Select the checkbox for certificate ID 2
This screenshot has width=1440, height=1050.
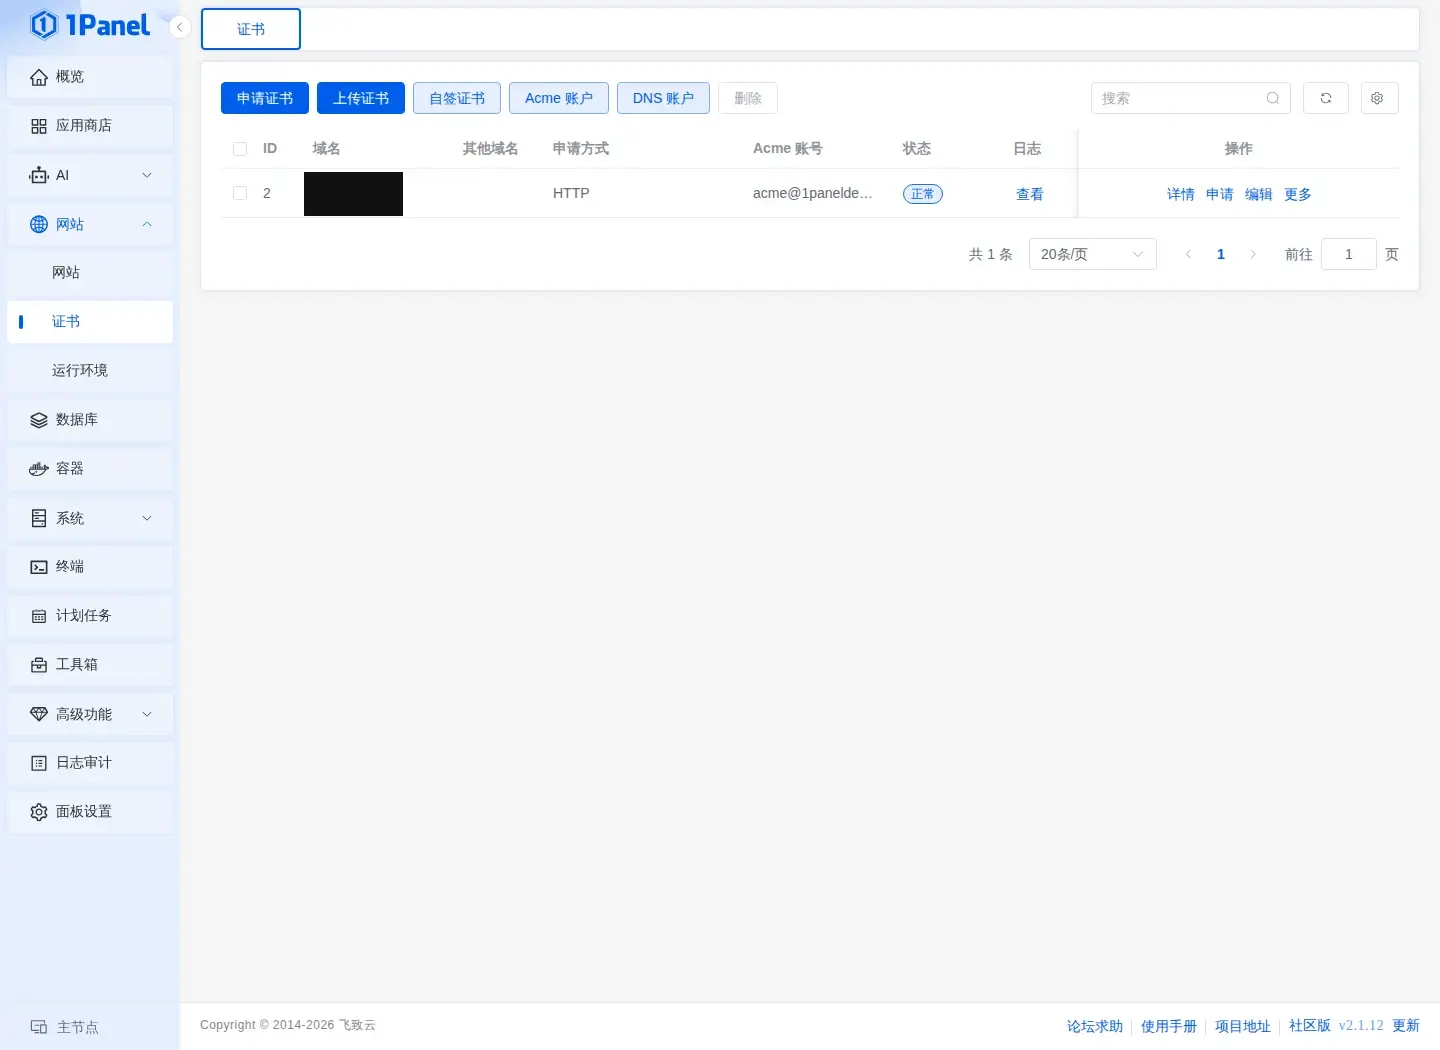240,193
